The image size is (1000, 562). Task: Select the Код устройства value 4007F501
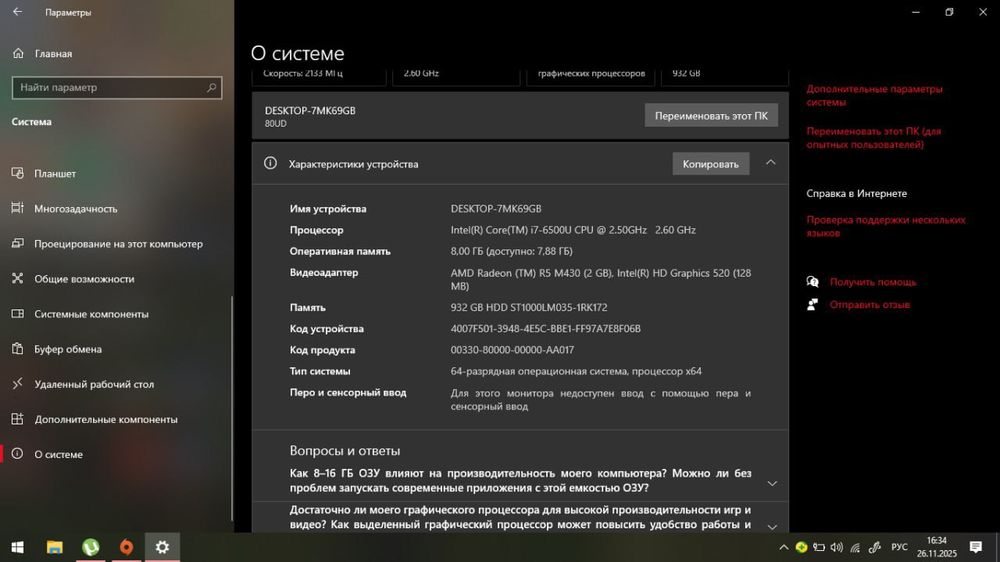point(545,329)
